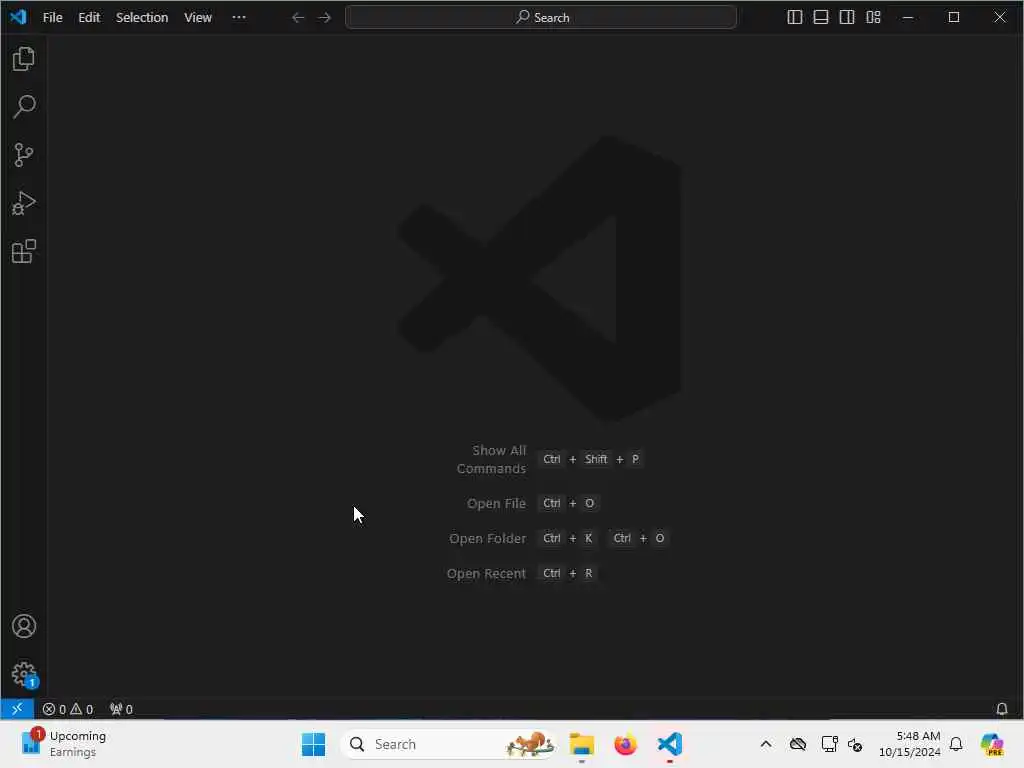Viewport: 1024px width, 768px height.
Task: Click the Show All Commands label
Action: tap(492, 459)
